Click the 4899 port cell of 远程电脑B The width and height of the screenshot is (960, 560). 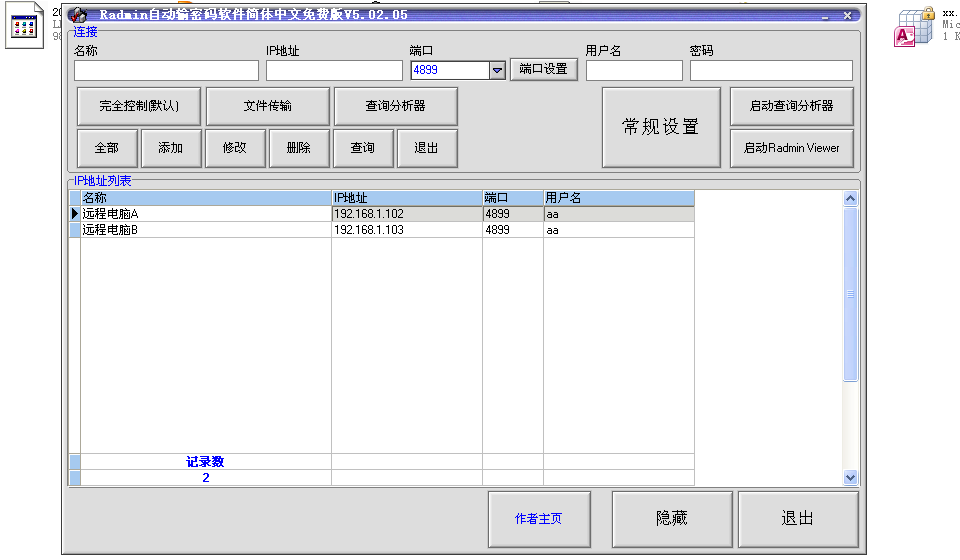513,230
